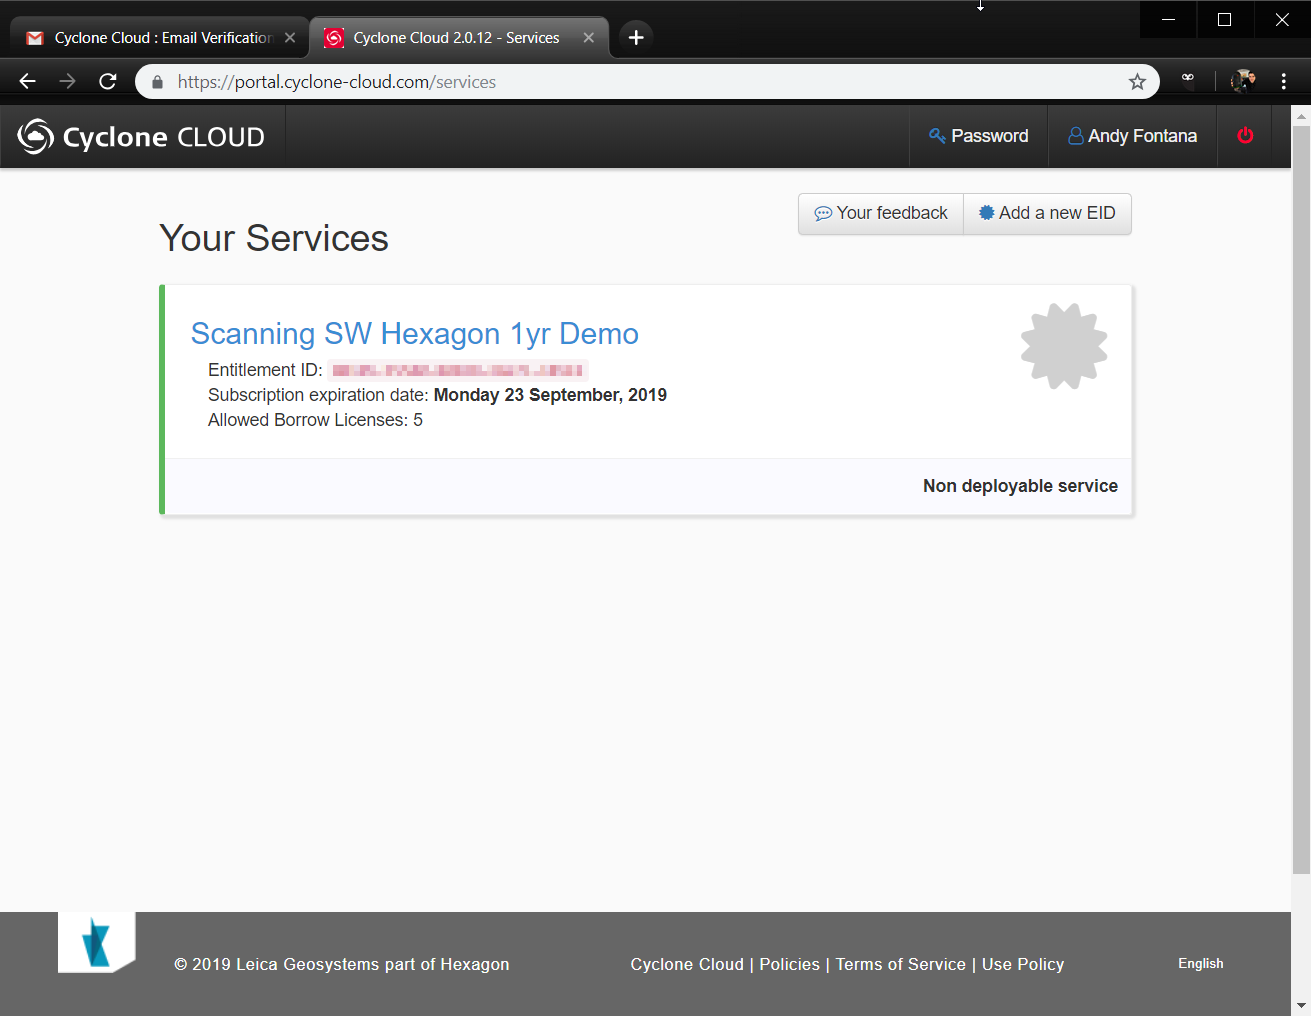
Task: Click the vertical page scrollbar
Action: (1301, 500)
